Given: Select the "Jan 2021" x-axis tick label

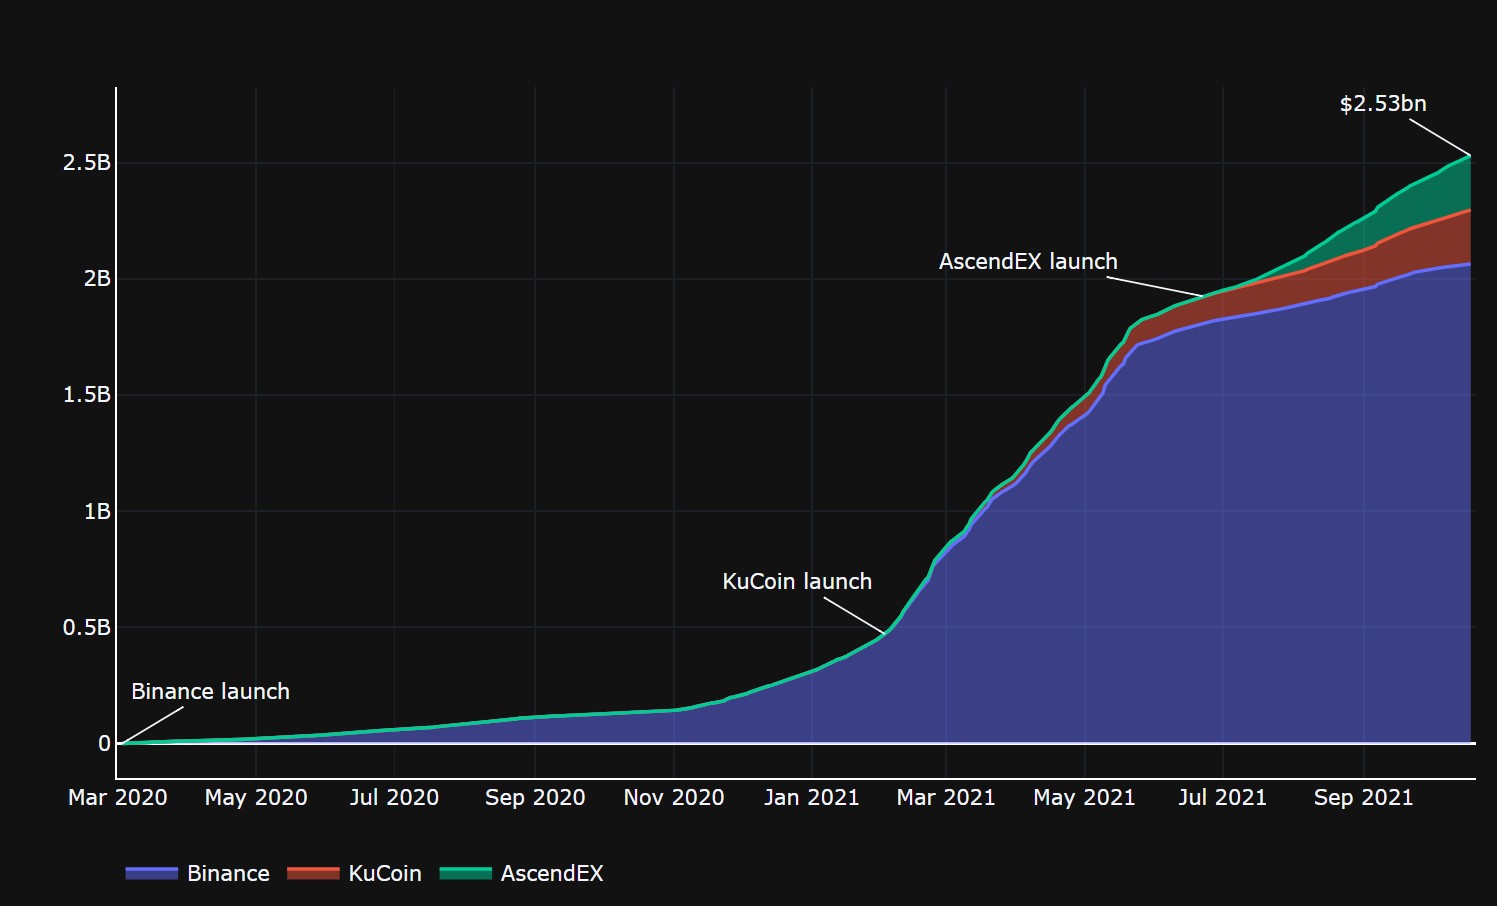Looking at the screenshot, I should tap(811, 798).
